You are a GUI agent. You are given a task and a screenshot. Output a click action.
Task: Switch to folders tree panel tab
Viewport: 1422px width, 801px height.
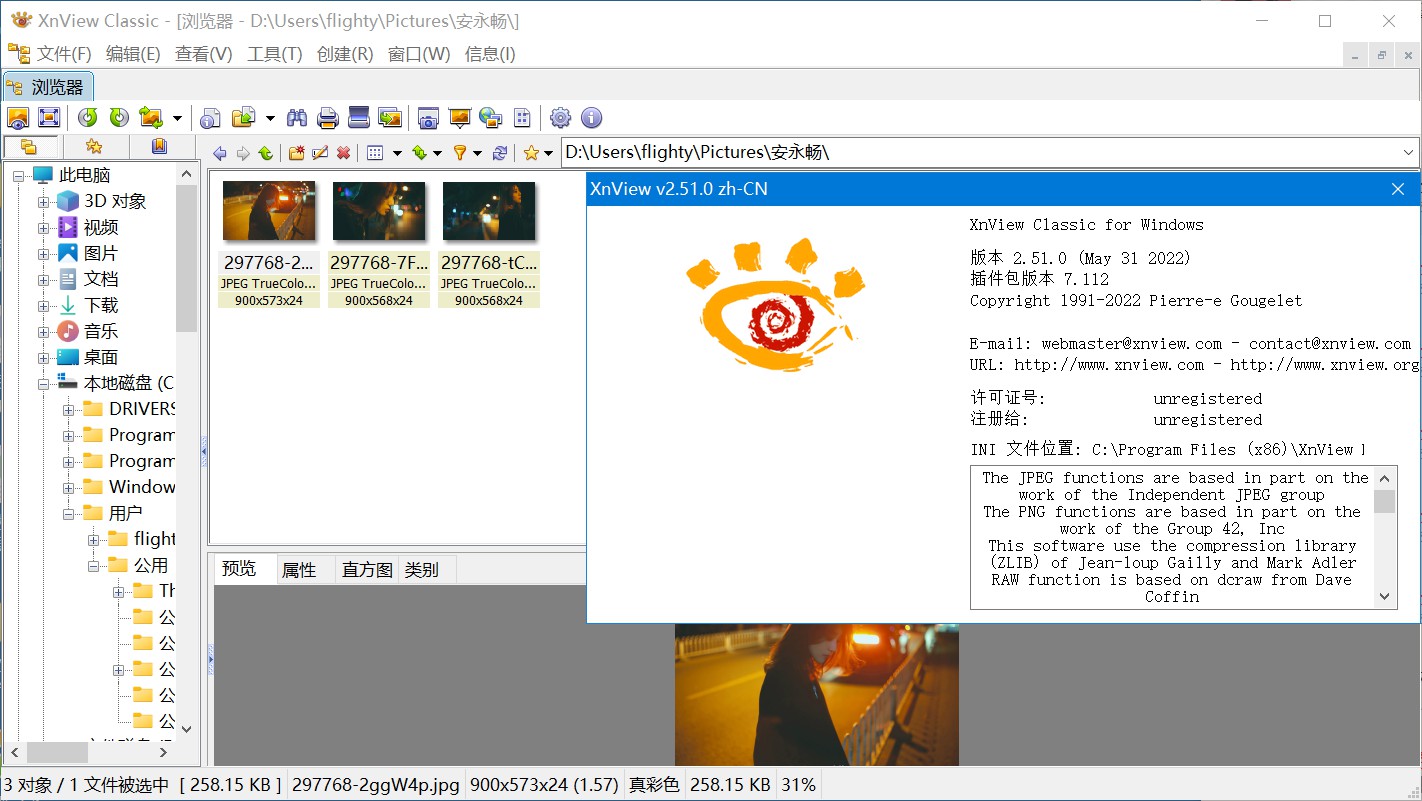pyautogui.click(x=30, y=147)
